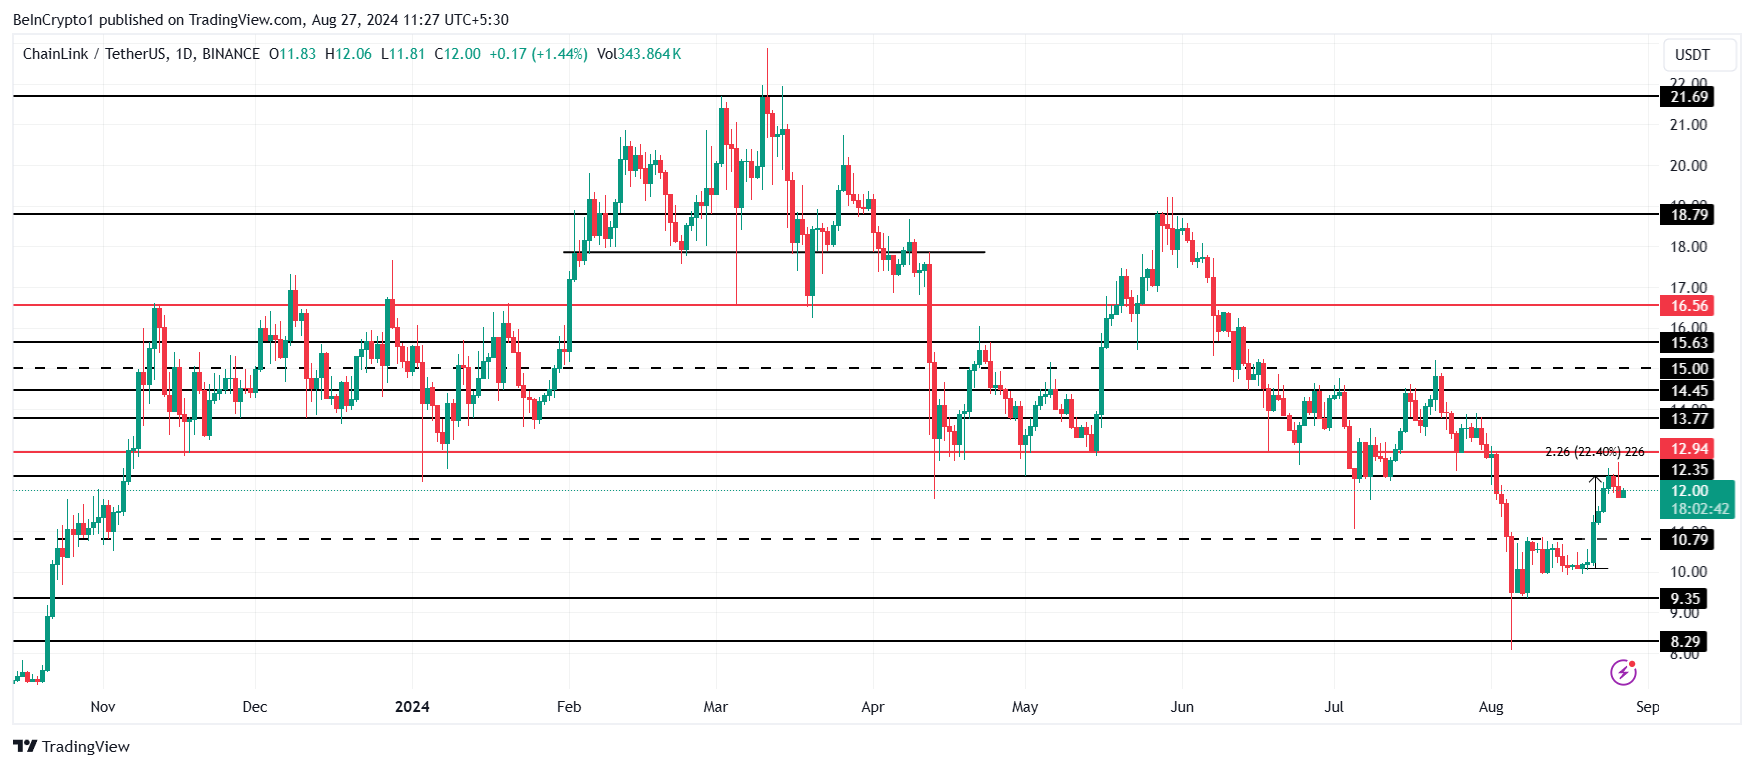The image size is (1754, 768).
Task: Click the 2.26 (22.40%) measurement label
Action: pos(1594,452)
